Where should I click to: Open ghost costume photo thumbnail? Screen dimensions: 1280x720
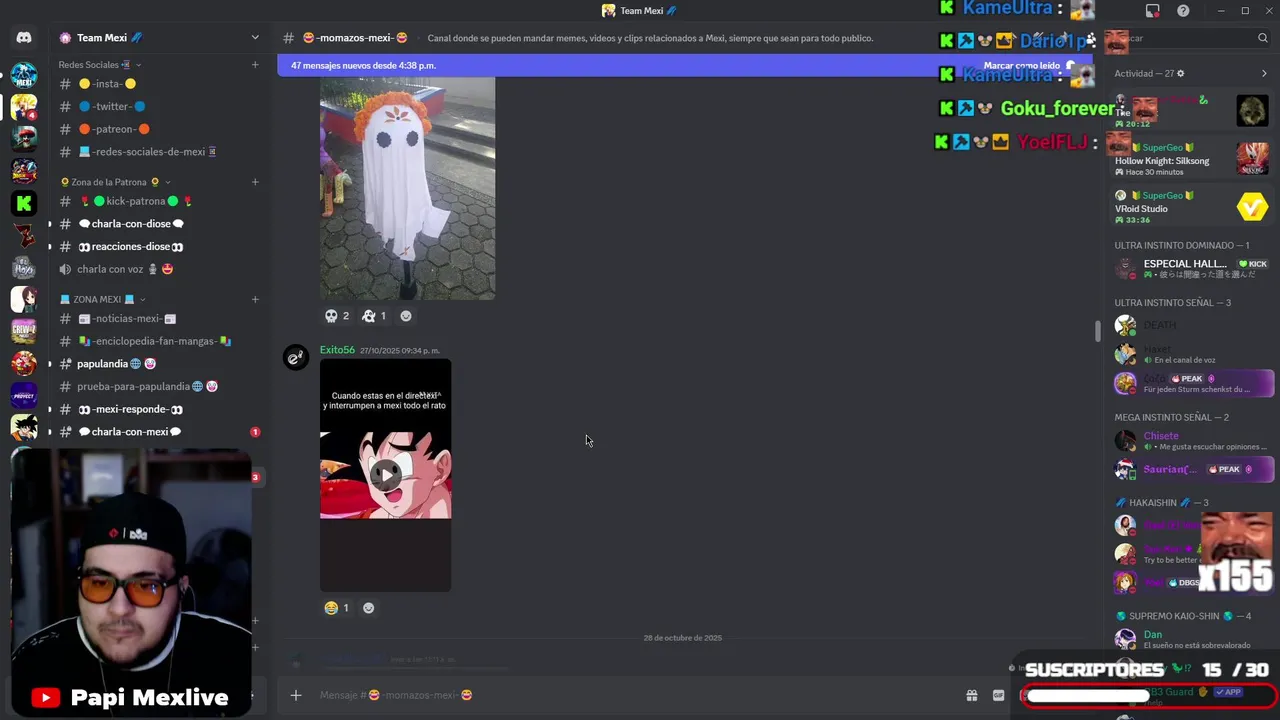[407, 188]
